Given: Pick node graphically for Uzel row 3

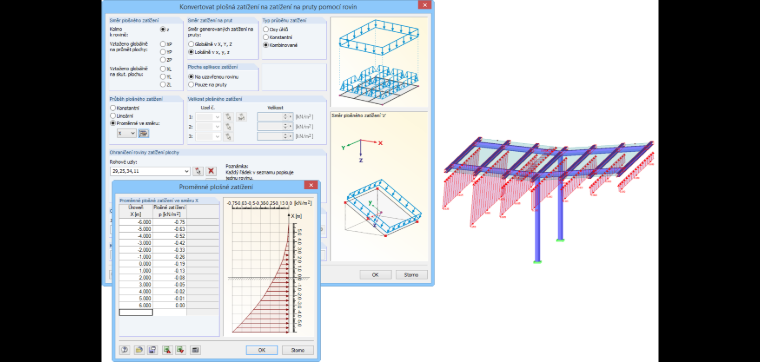Looking at the screenshot, I should coord(229,137).
